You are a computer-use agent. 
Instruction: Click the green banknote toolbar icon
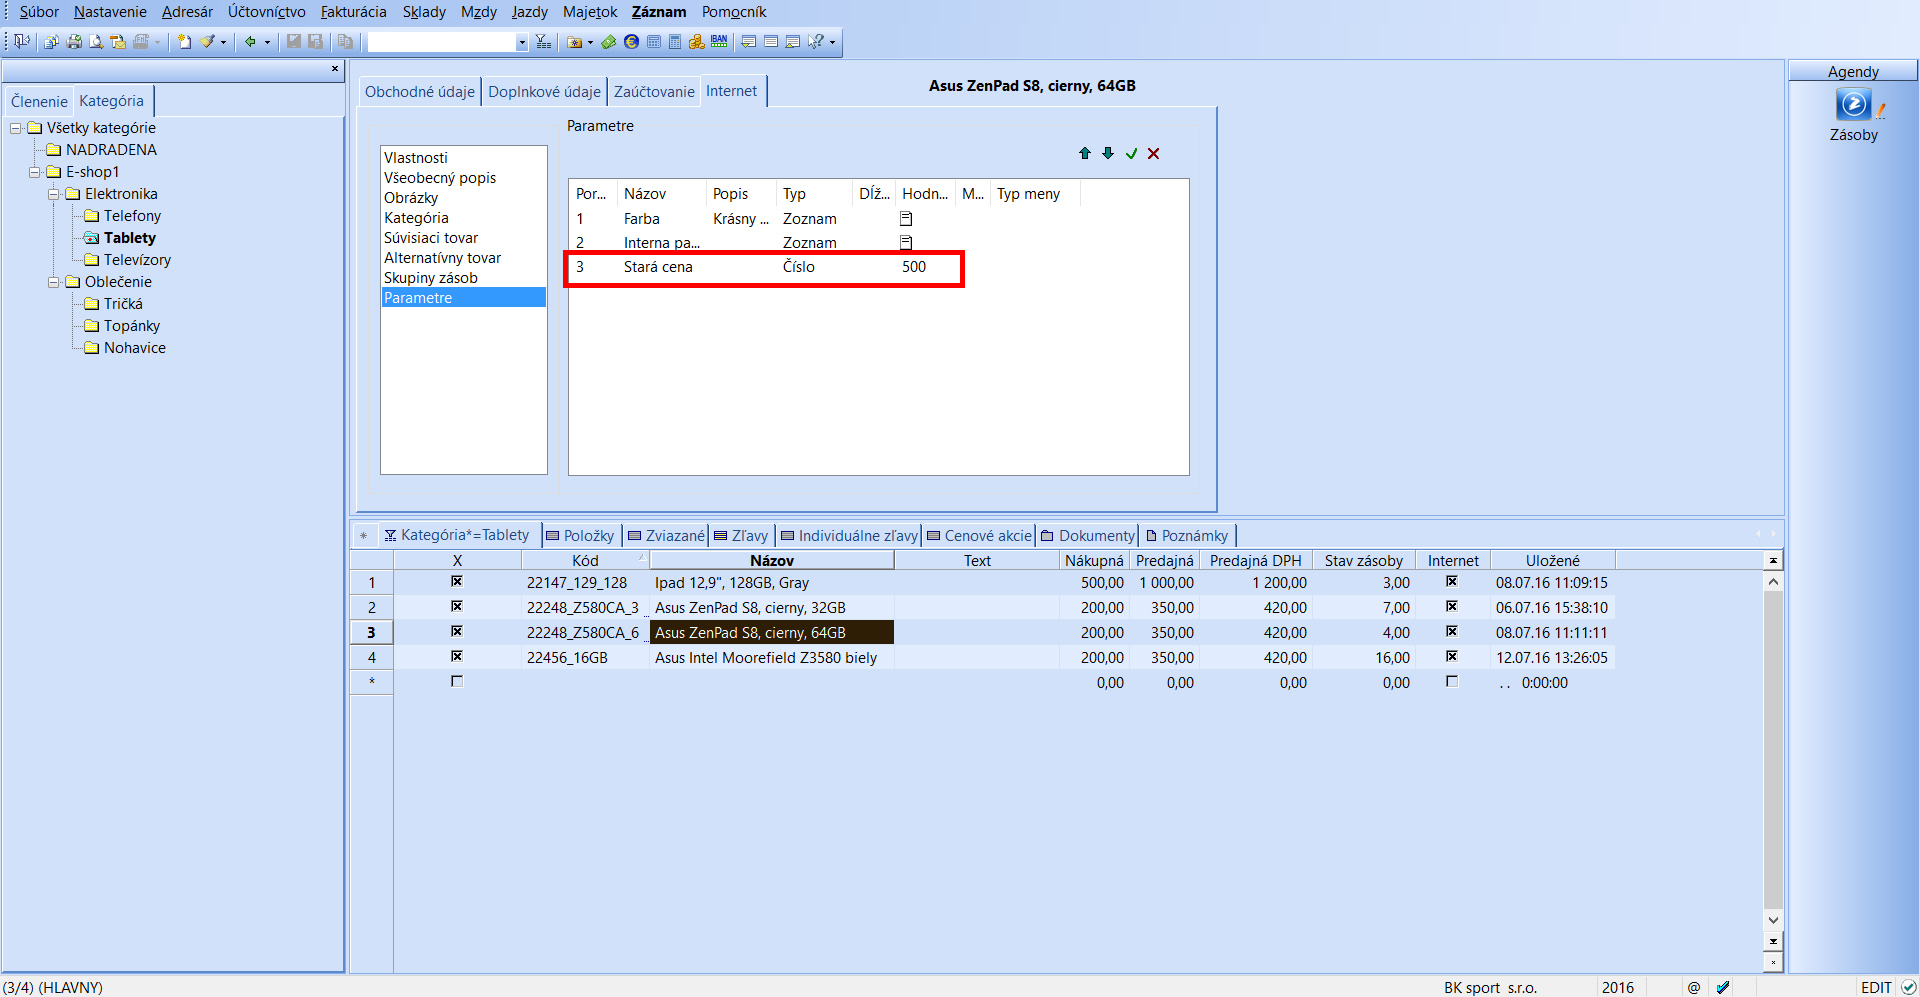point(608,41)
